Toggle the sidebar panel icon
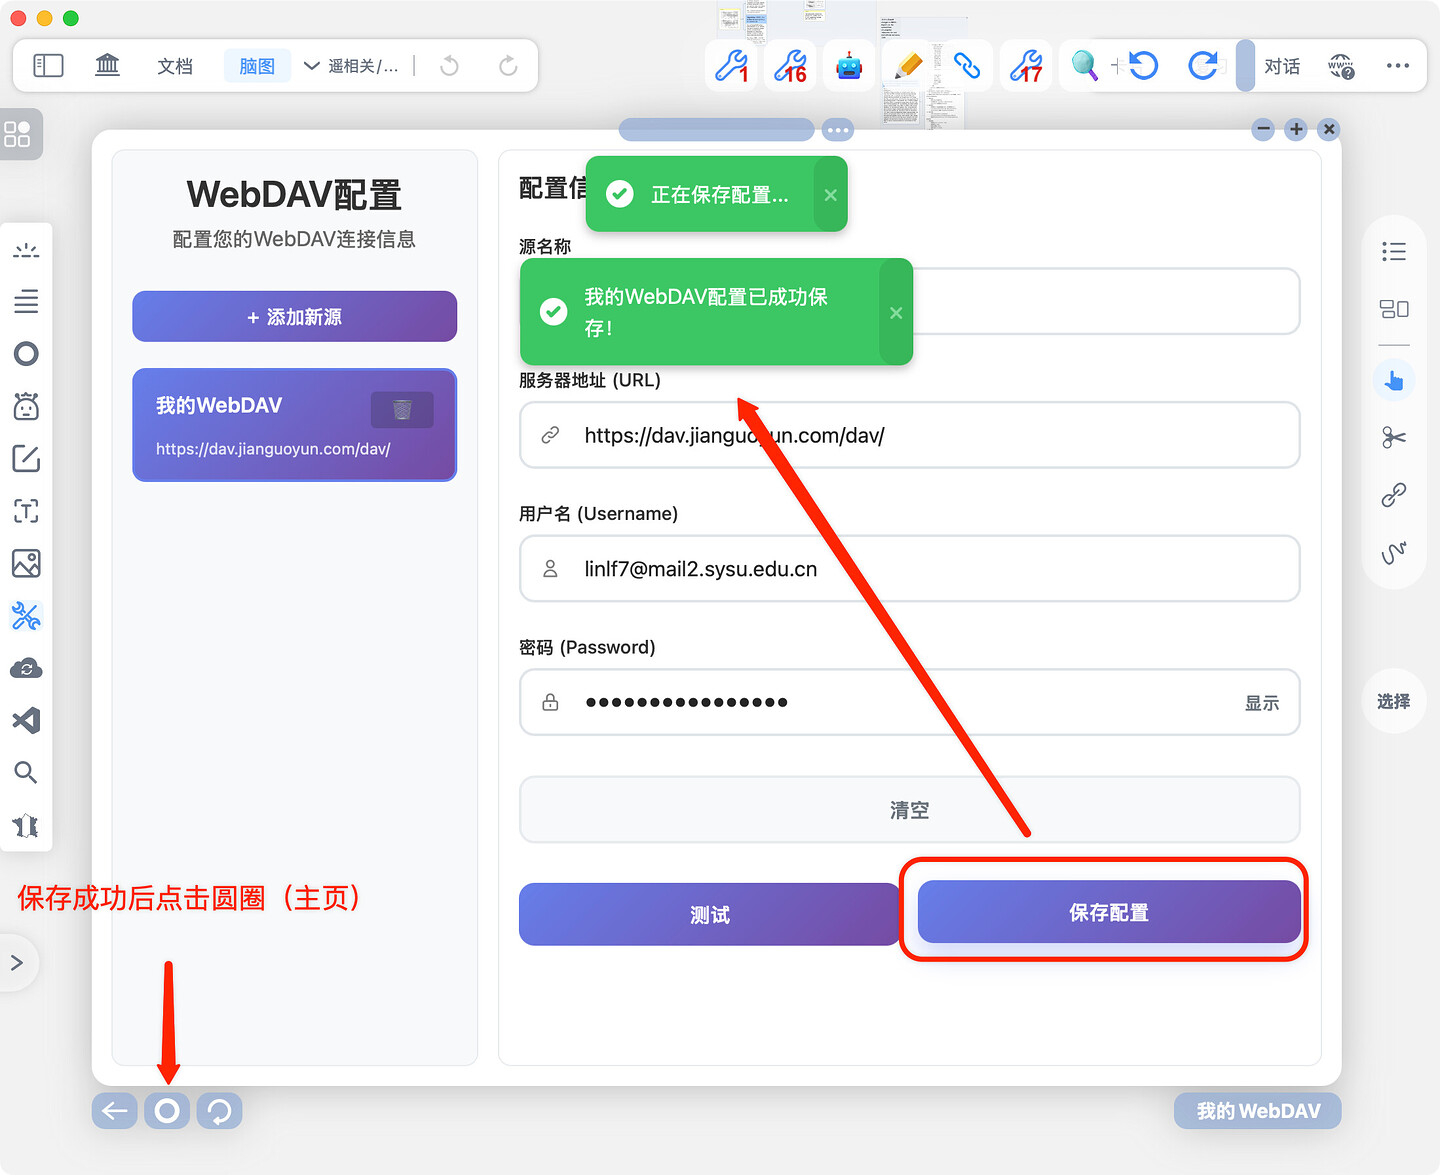Screen dimensions: 1440x1175 tap(48, 66)
